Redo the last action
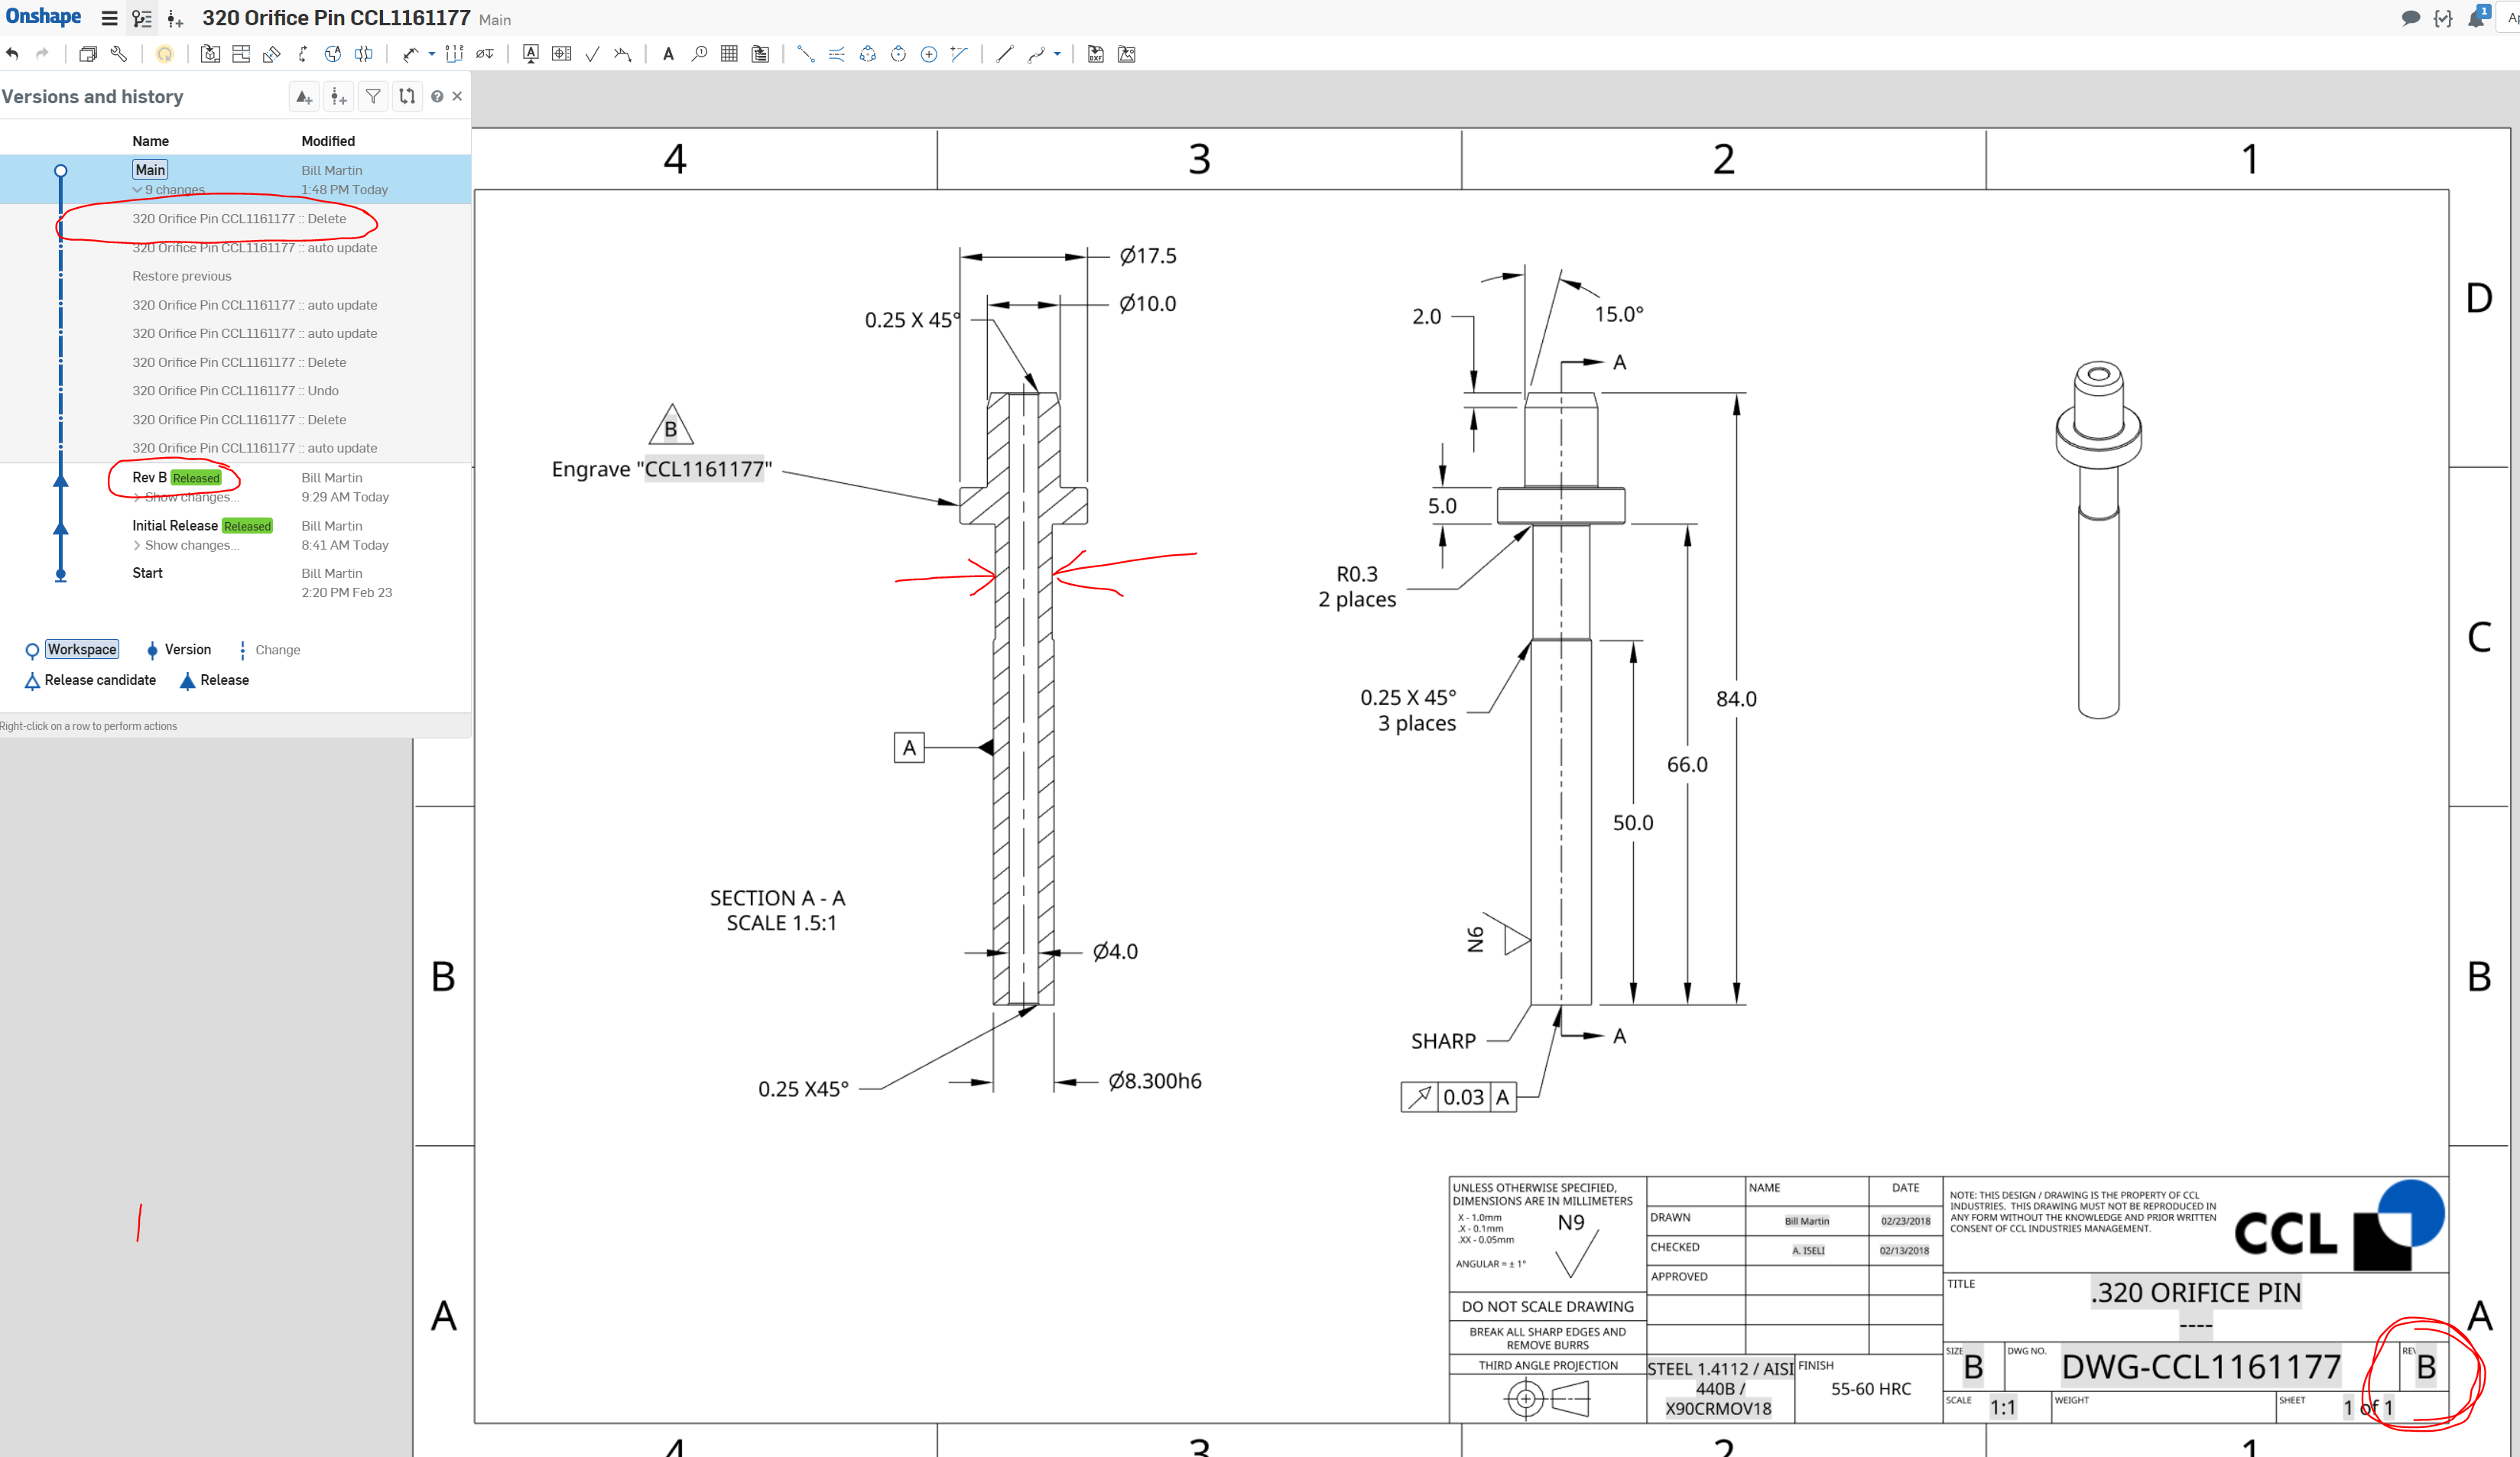Screen dimensions: 2520x1457 point(42,54)
